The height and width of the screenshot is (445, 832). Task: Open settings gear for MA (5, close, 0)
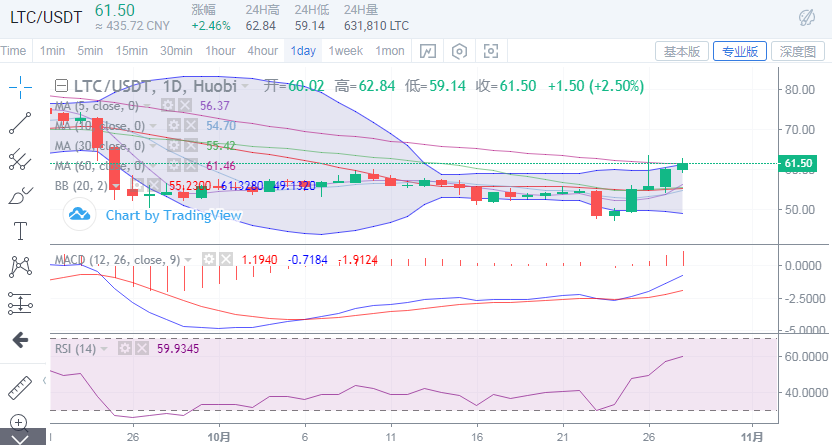168,106
